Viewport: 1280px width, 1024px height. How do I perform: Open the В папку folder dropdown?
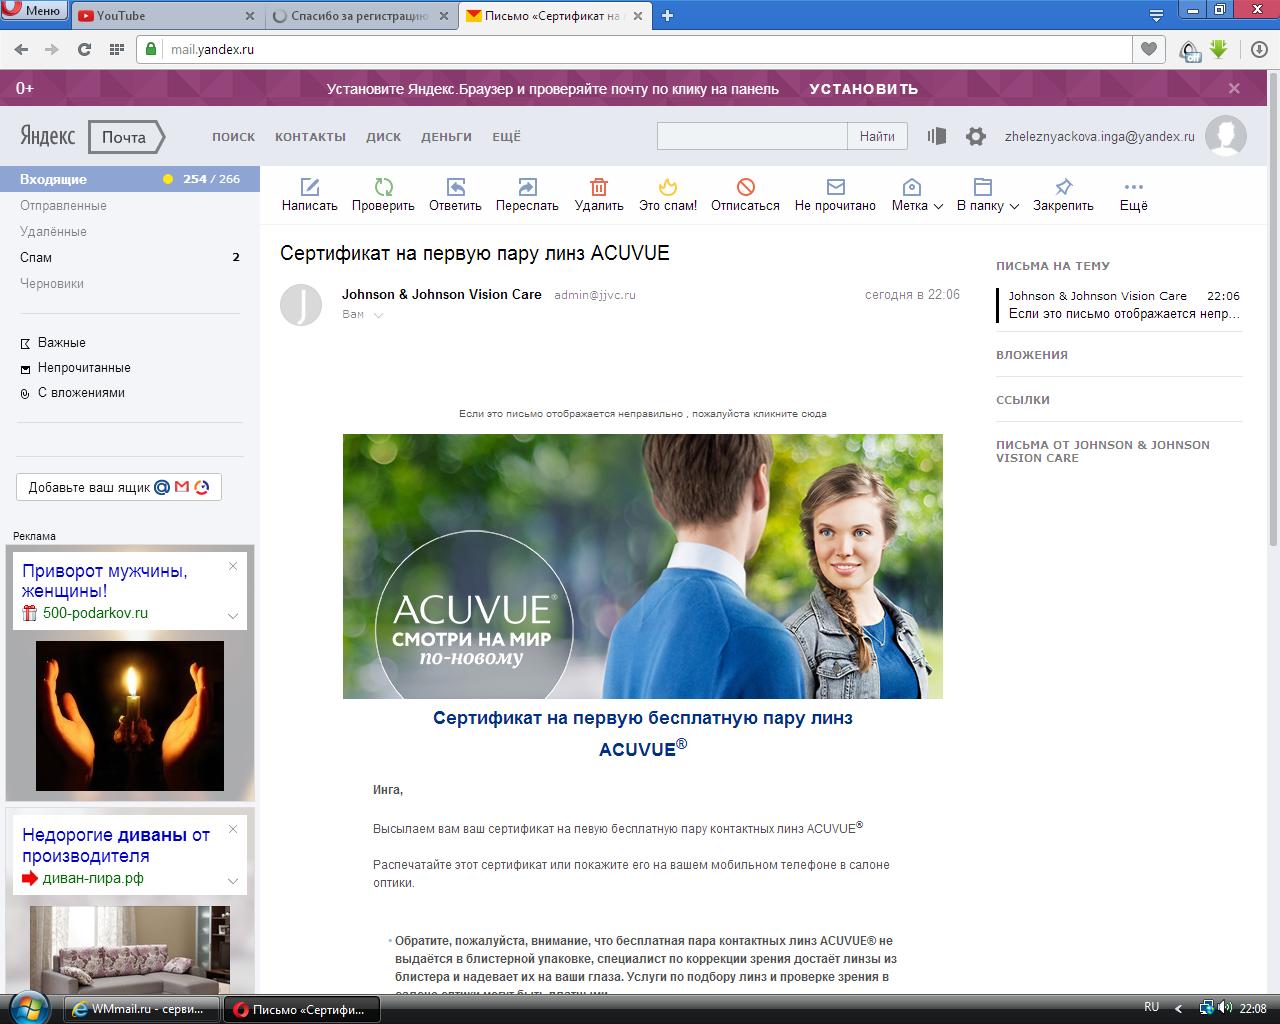point(988,195)
